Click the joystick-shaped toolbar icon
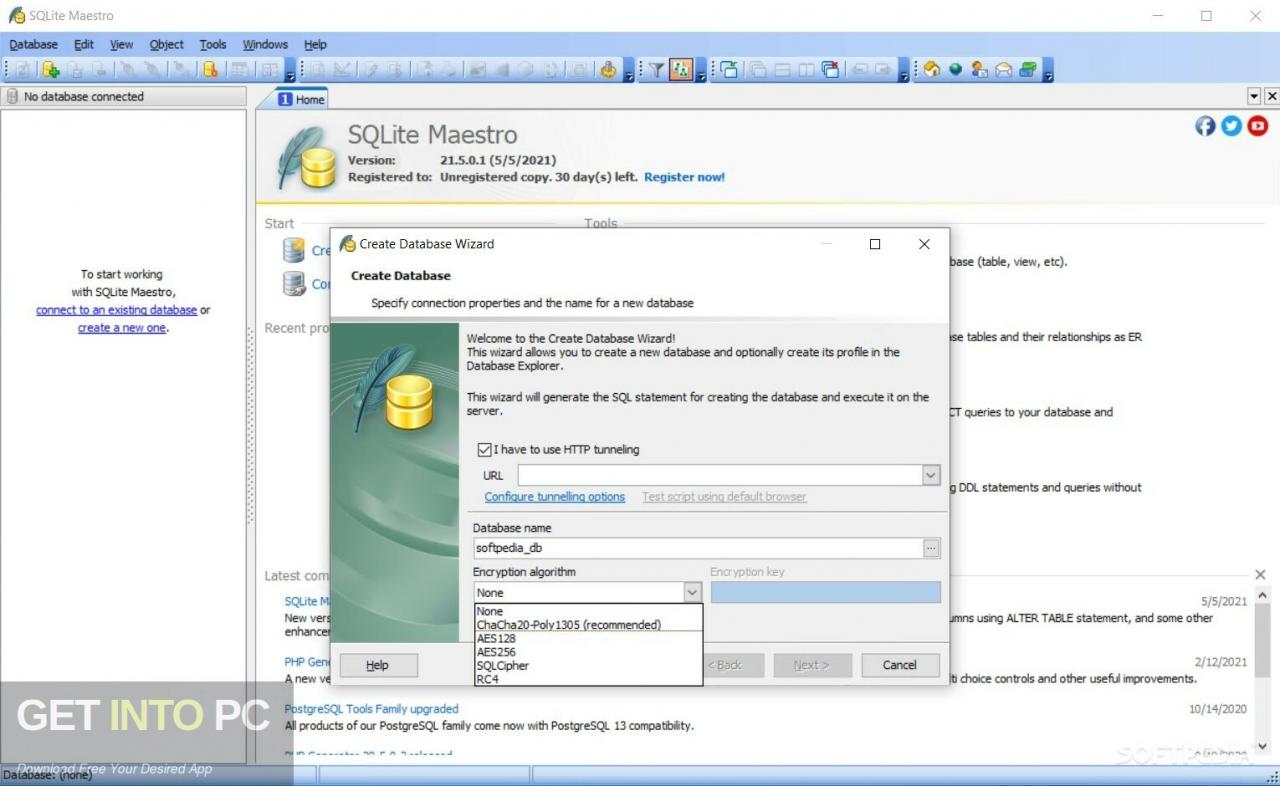 [x=608, y=70]
